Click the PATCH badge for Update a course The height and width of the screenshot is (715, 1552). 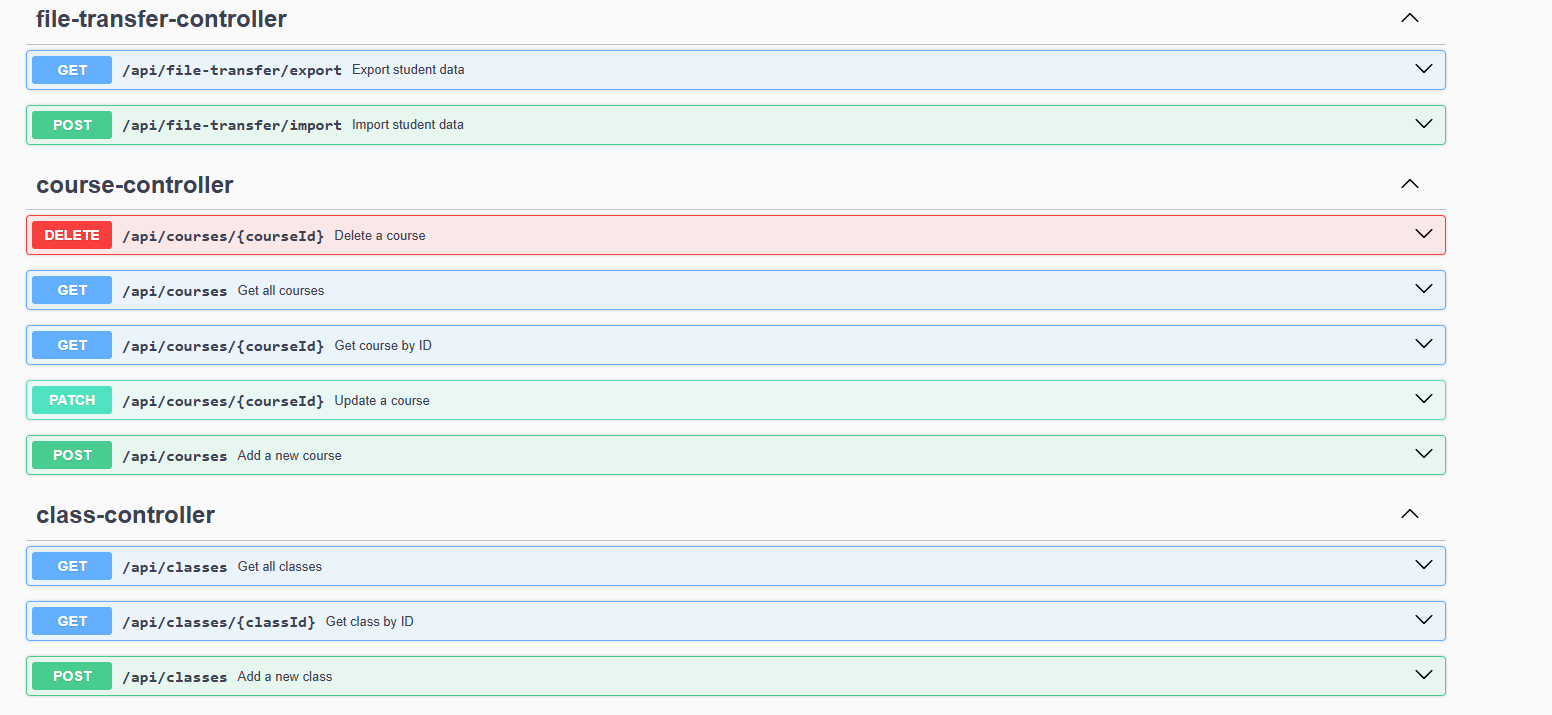(72, 400)
